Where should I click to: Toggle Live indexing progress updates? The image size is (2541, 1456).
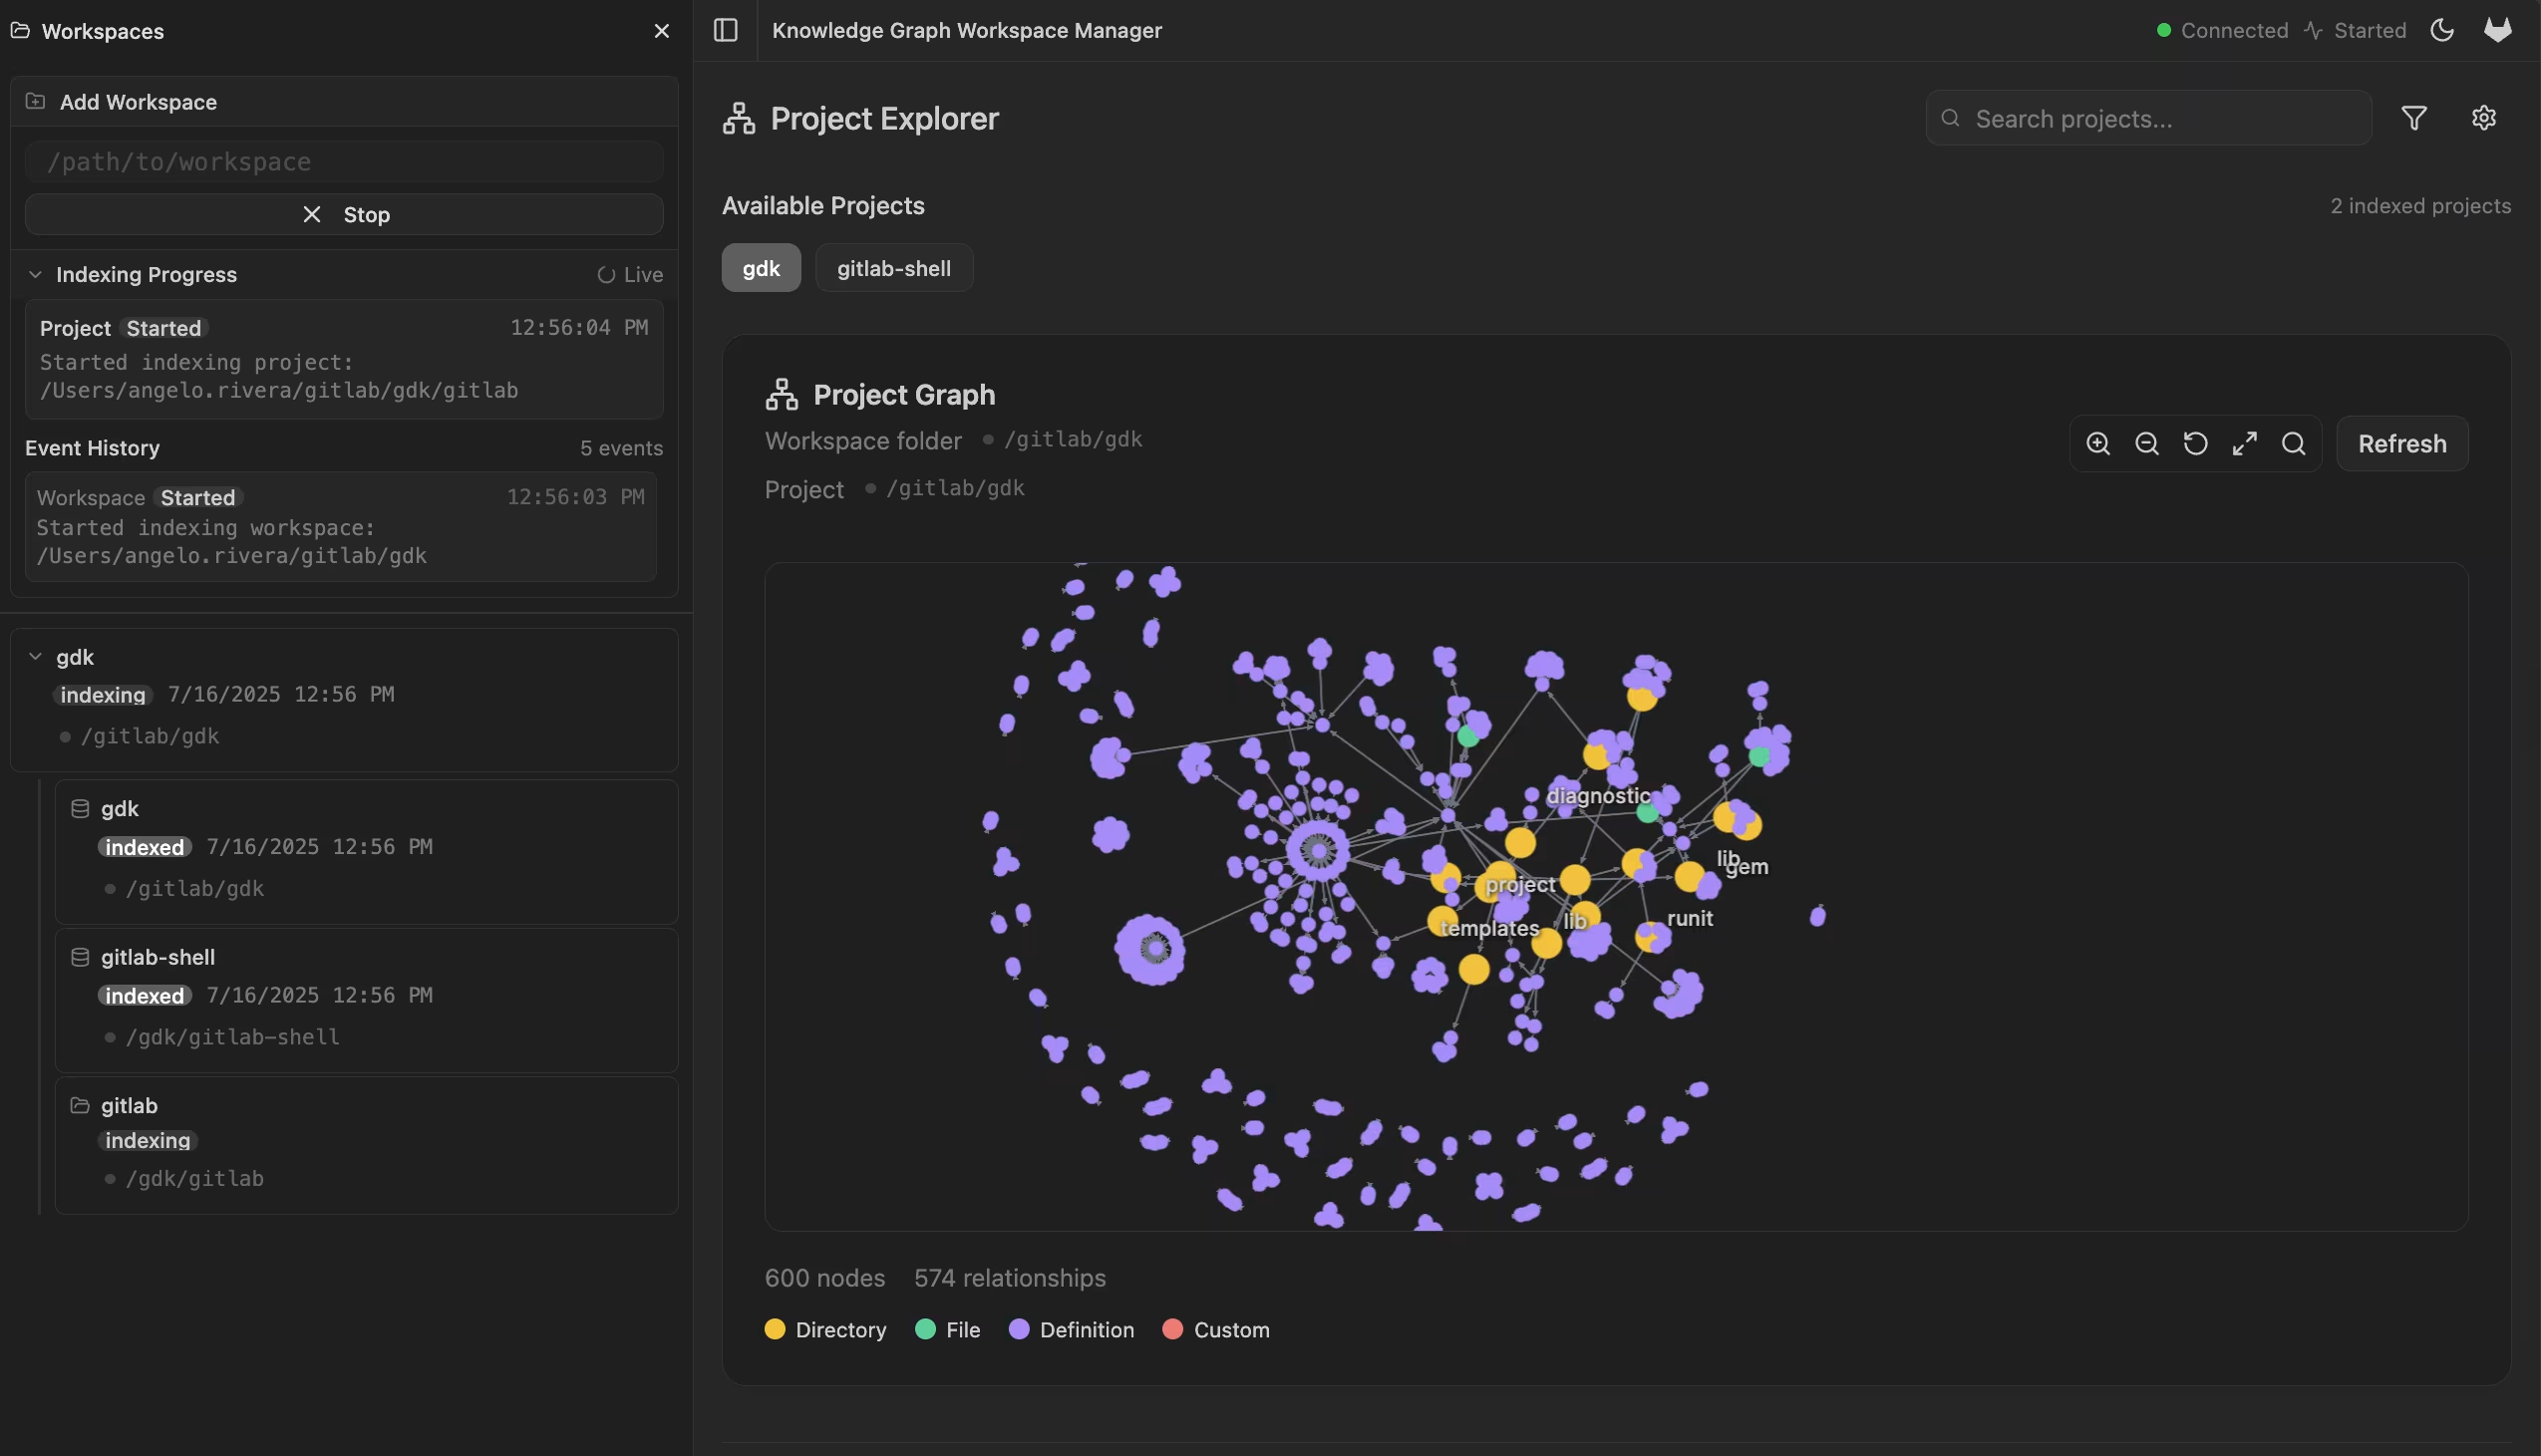[629, 274]
